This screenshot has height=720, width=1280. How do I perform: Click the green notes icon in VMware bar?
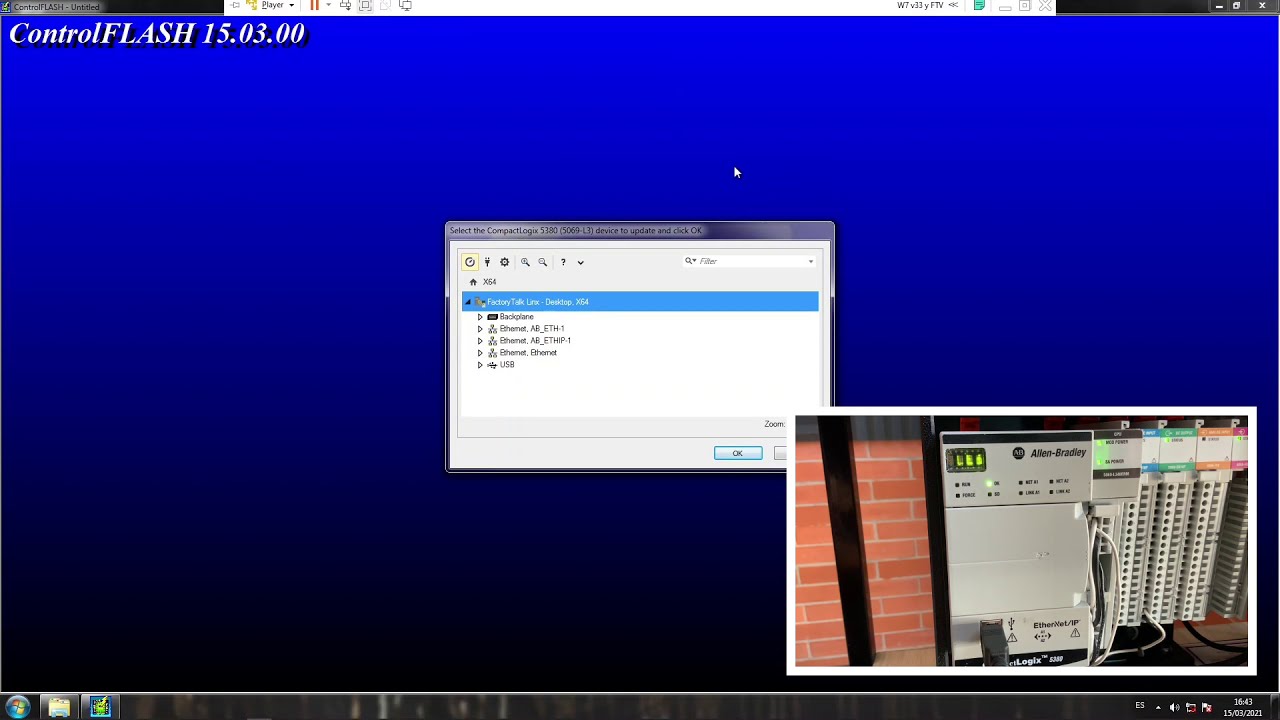coord(979,5)
